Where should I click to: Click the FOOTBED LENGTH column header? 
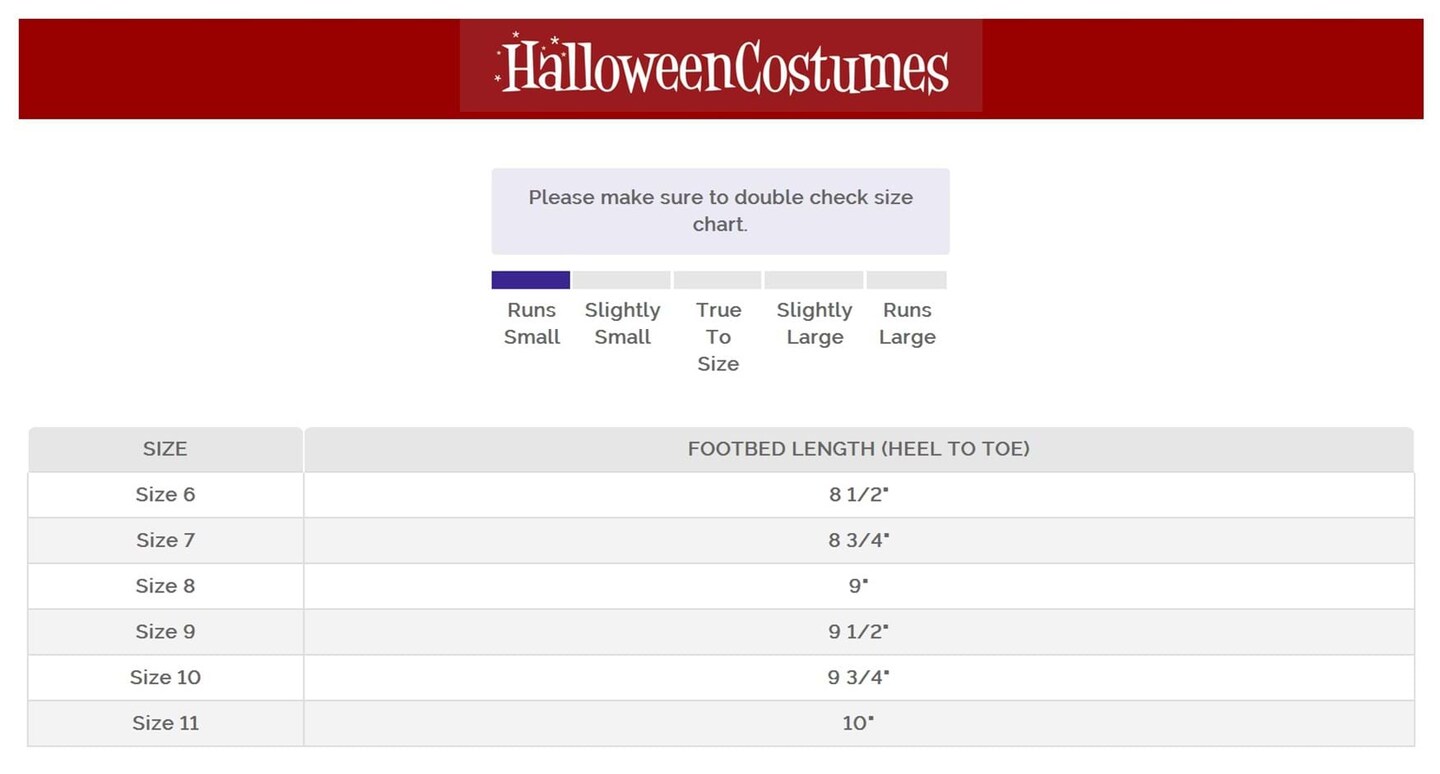pos(858,449)
